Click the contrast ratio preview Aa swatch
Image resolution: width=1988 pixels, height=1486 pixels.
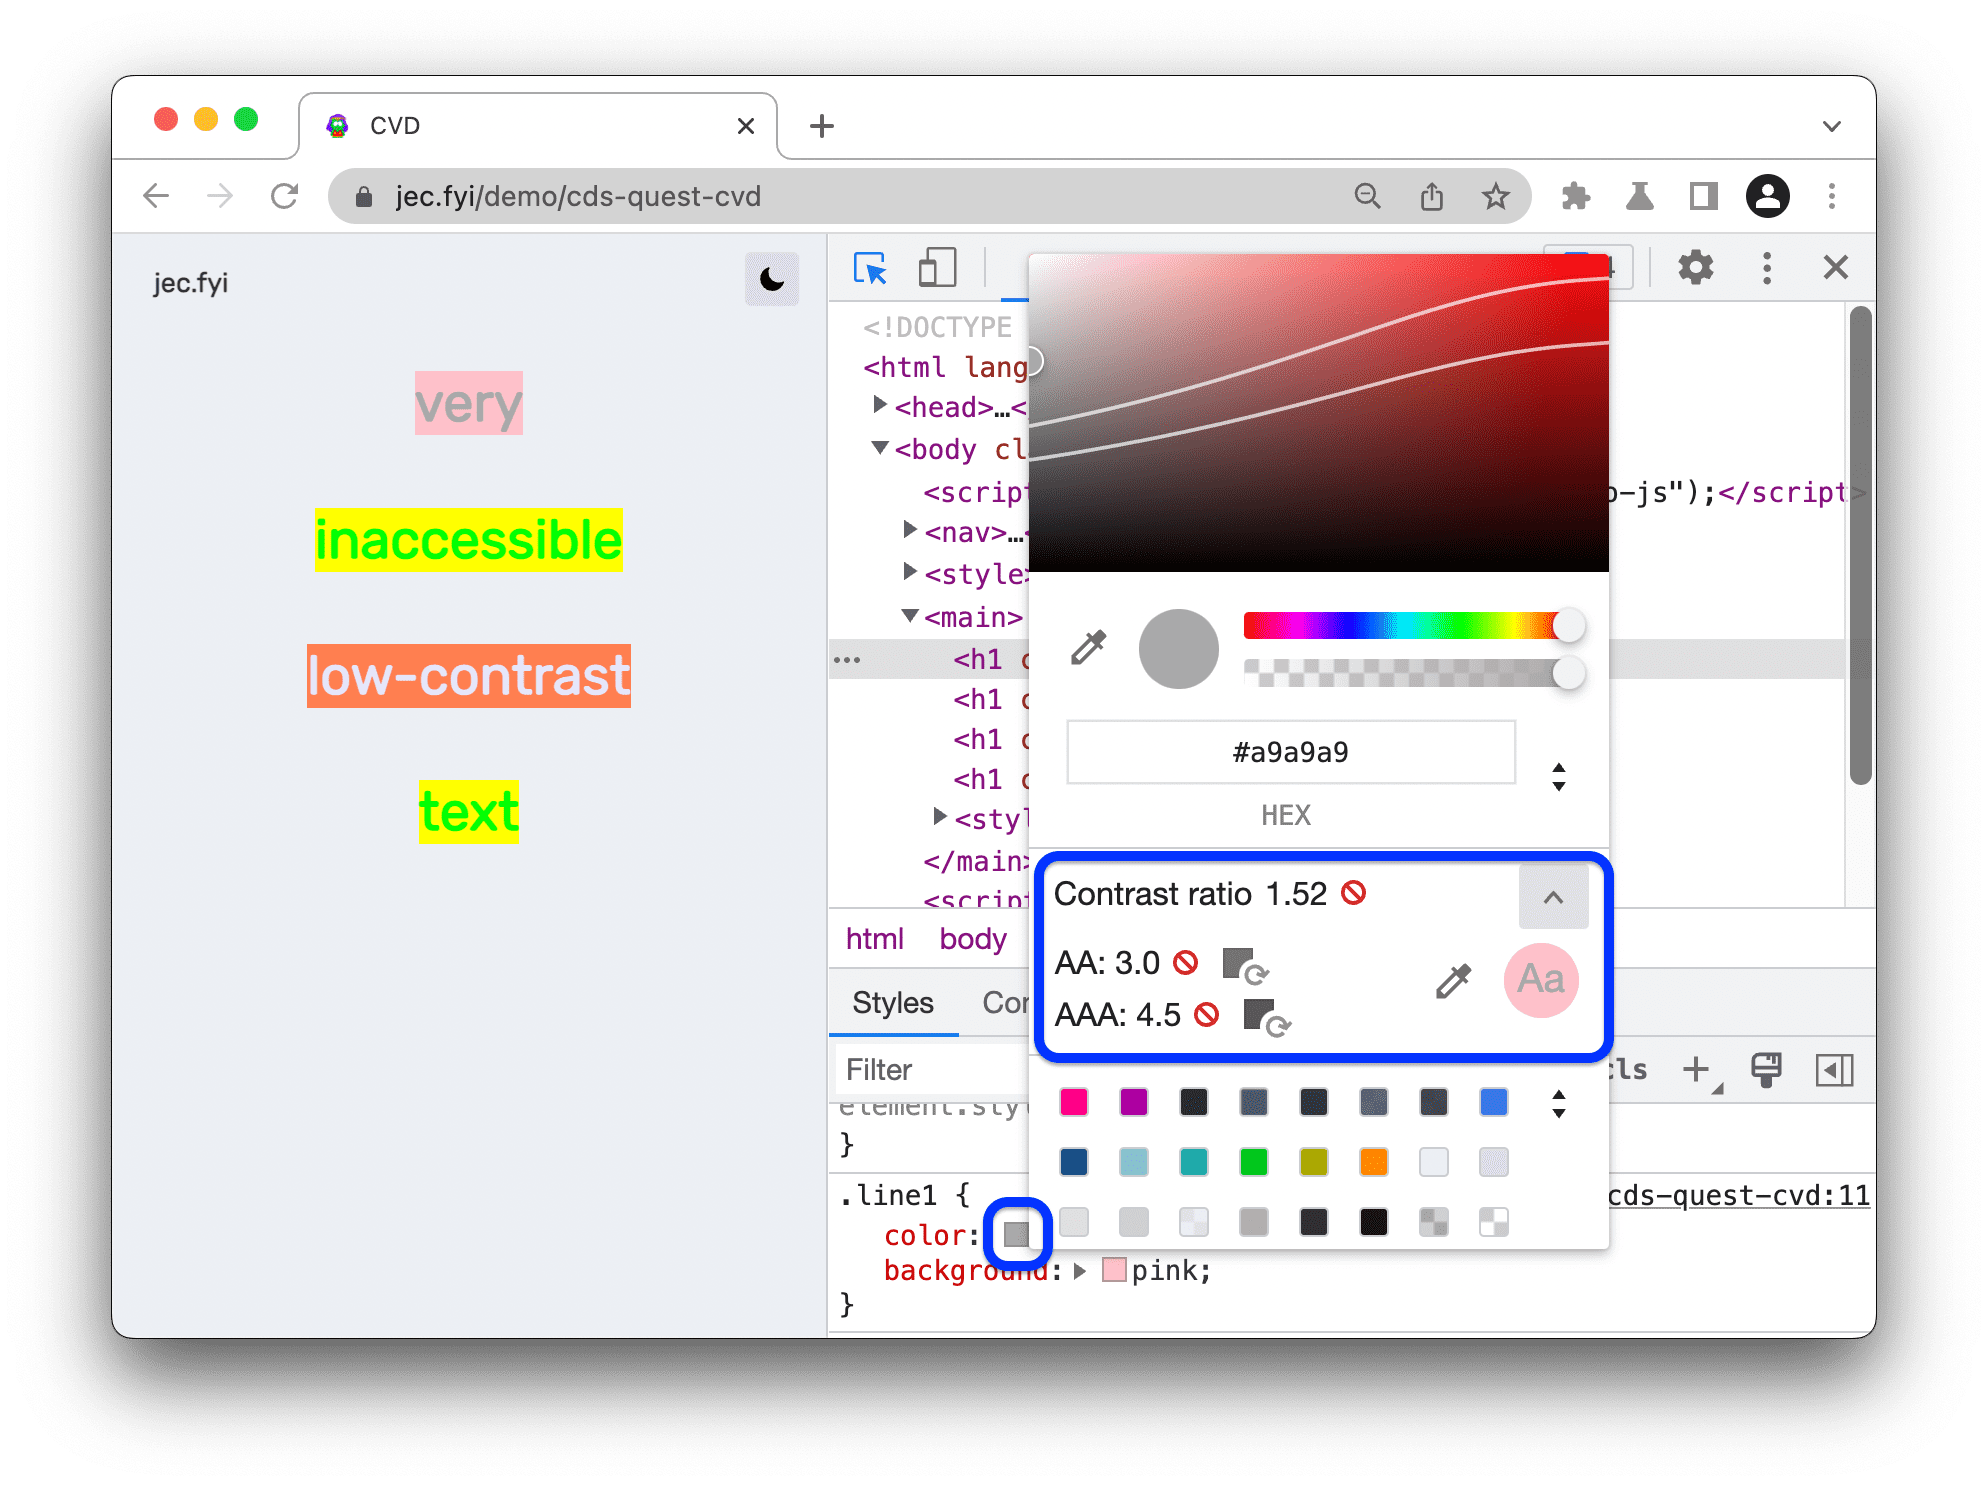point(1542,980)
